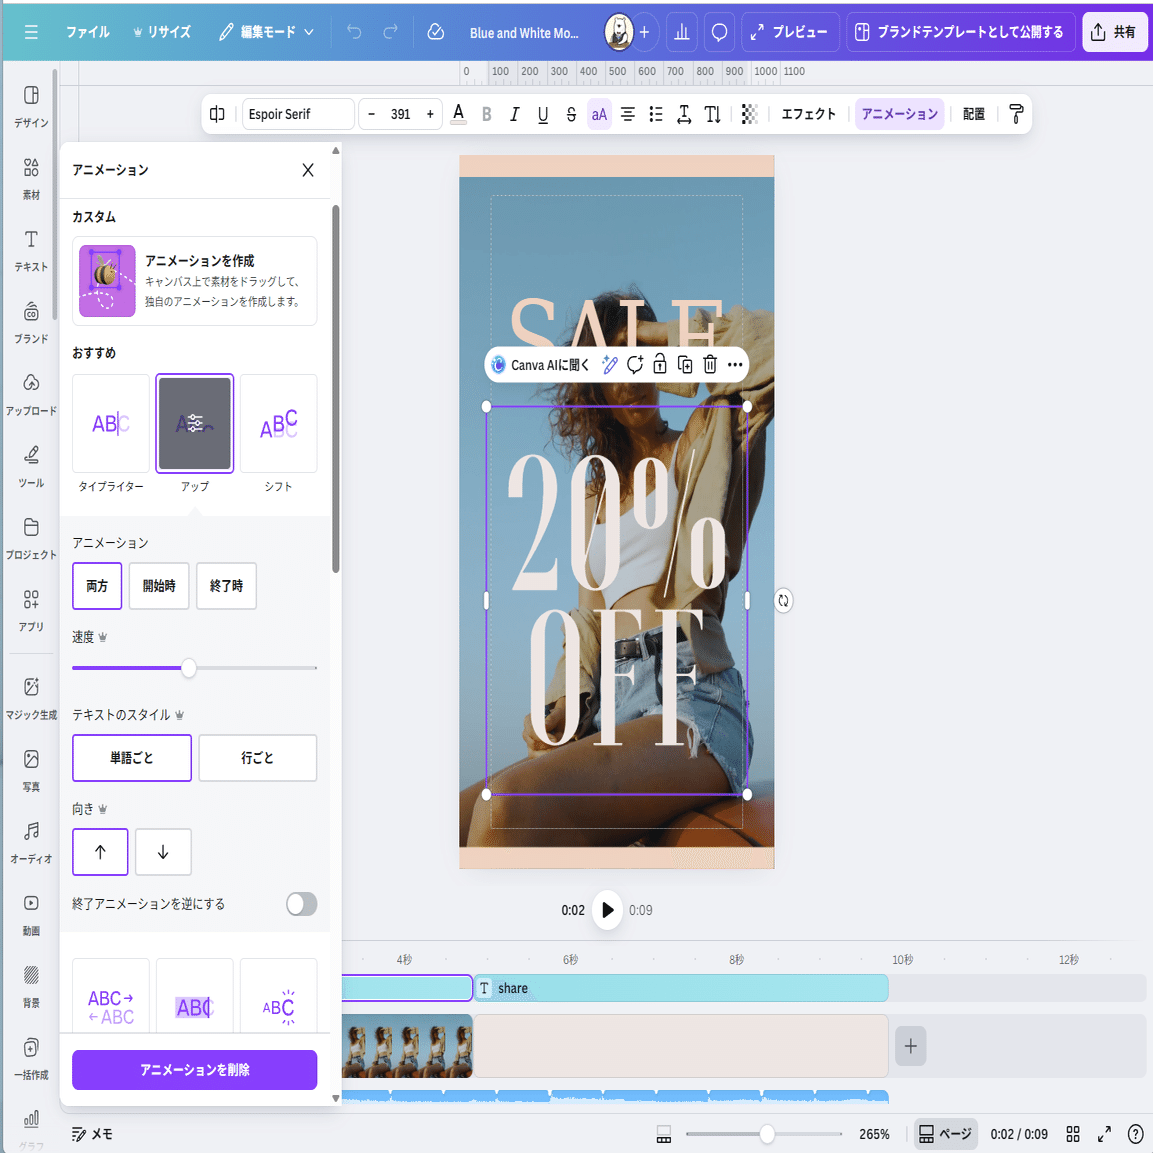Toggle 終了アニメーションを逆にする switch
This screenshot has height=1153, width=1153.
coord(301,904)
